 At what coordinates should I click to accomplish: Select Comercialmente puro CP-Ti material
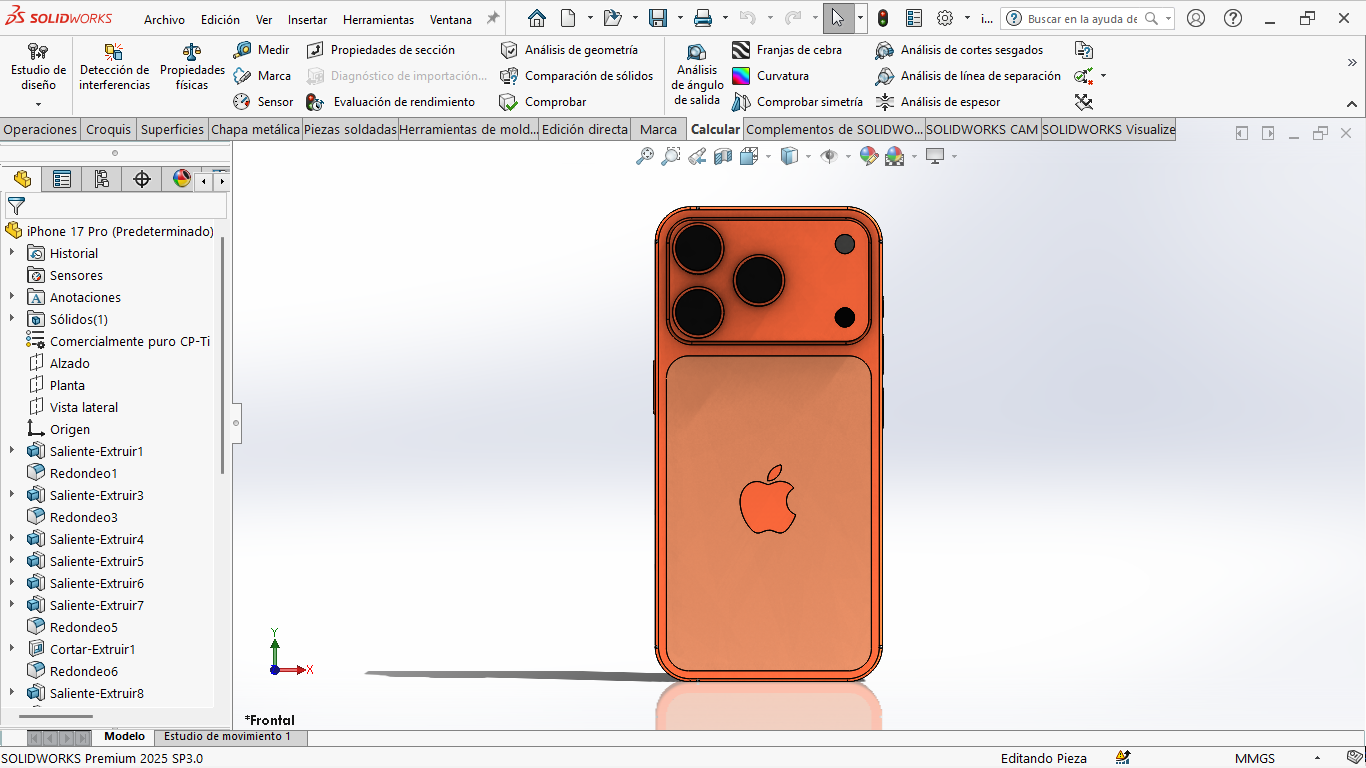pos(130,341)
